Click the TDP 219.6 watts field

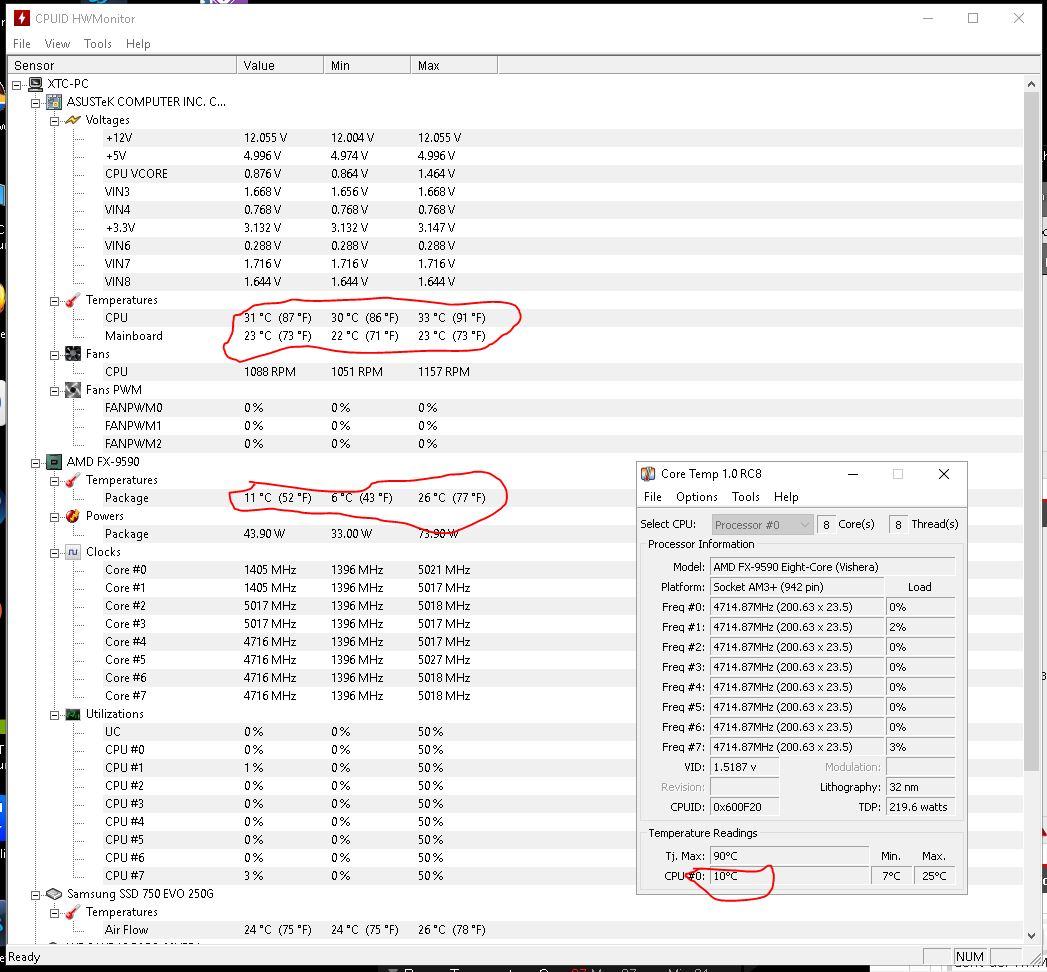[x=920, y=807]
